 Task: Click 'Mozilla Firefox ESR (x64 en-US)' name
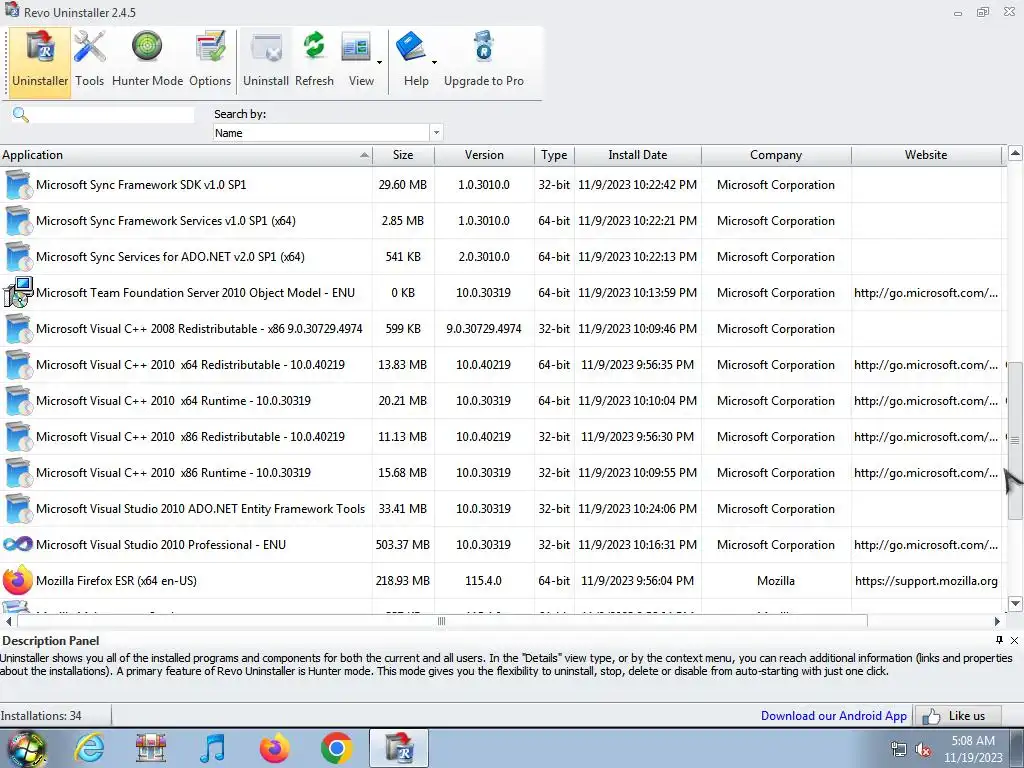coord(116,581)
